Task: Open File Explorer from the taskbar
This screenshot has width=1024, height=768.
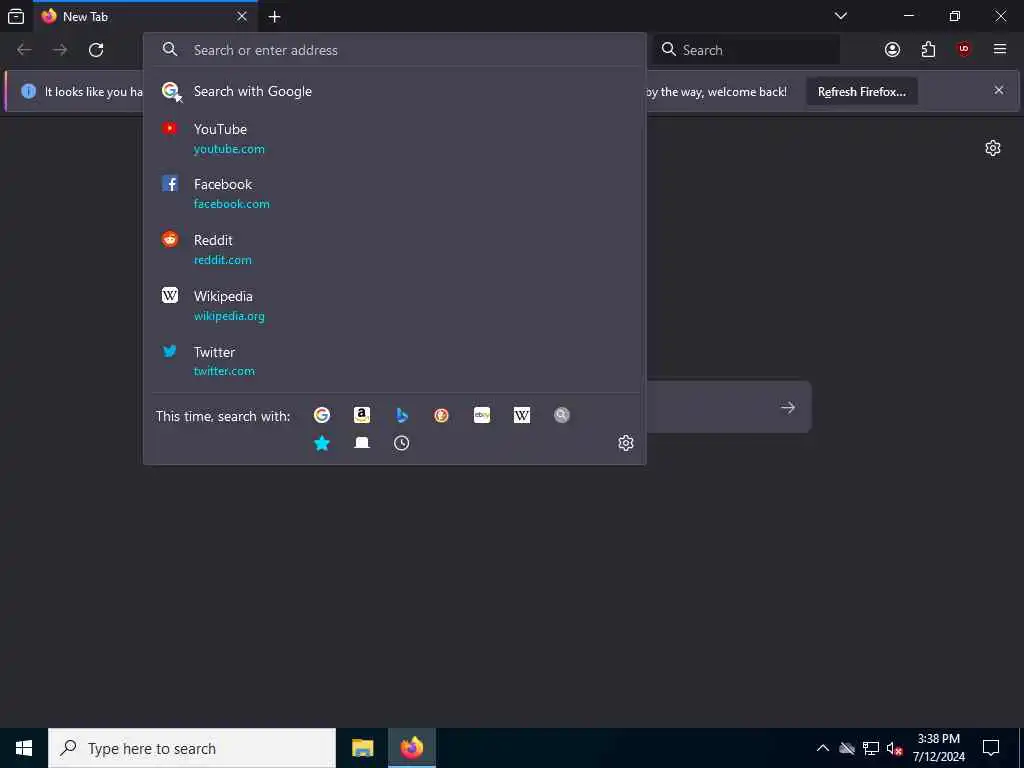Action: click(362, 748)
